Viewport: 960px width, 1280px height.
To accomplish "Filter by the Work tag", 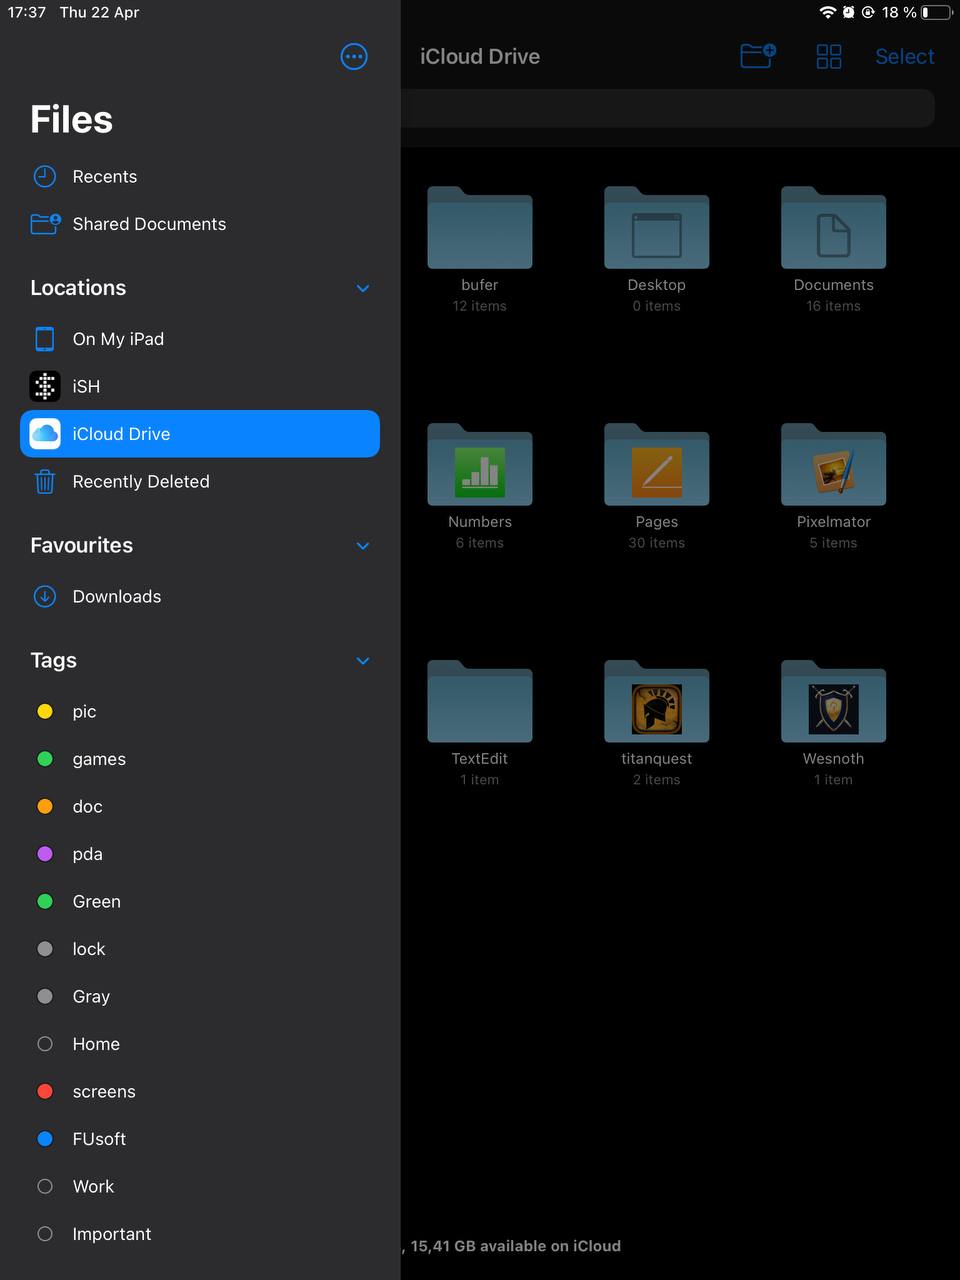I will pyautogui.click(x=200, y=1187).
